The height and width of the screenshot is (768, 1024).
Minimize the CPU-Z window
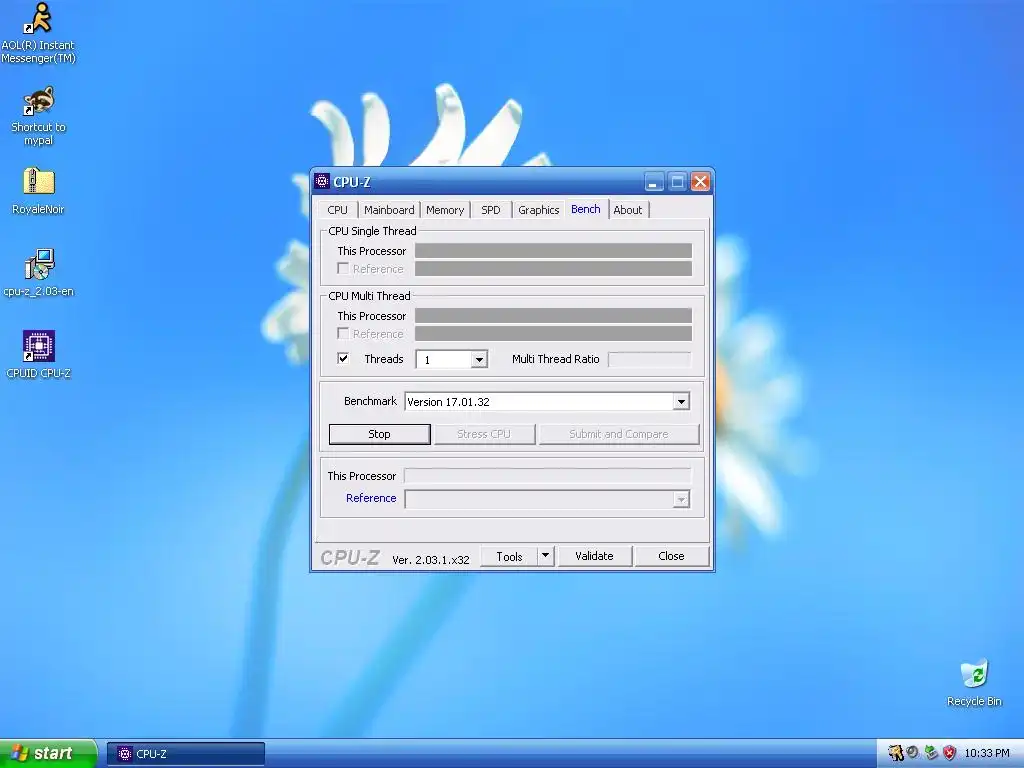click(x=653, y=182)
